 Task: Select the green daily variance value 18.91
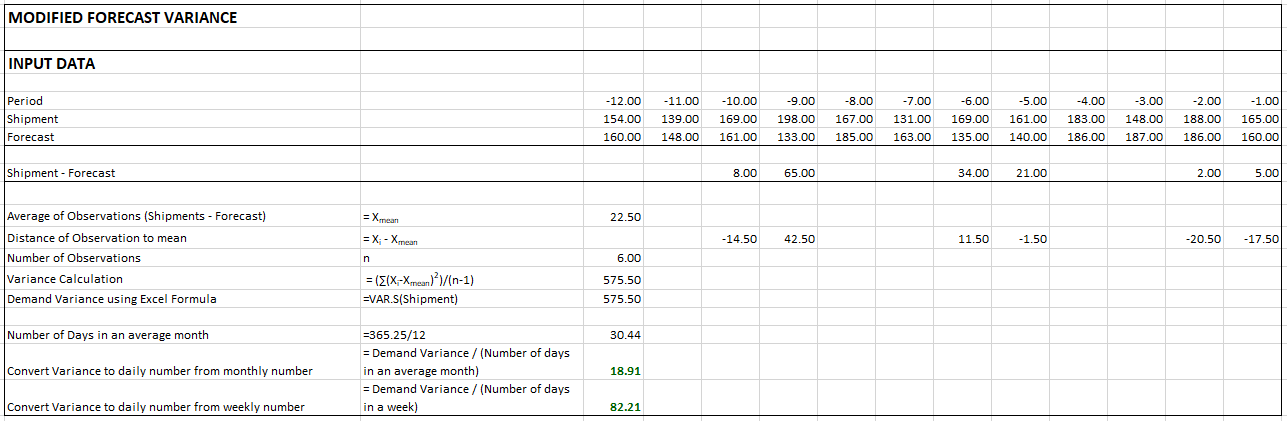[x=626, y=371]
